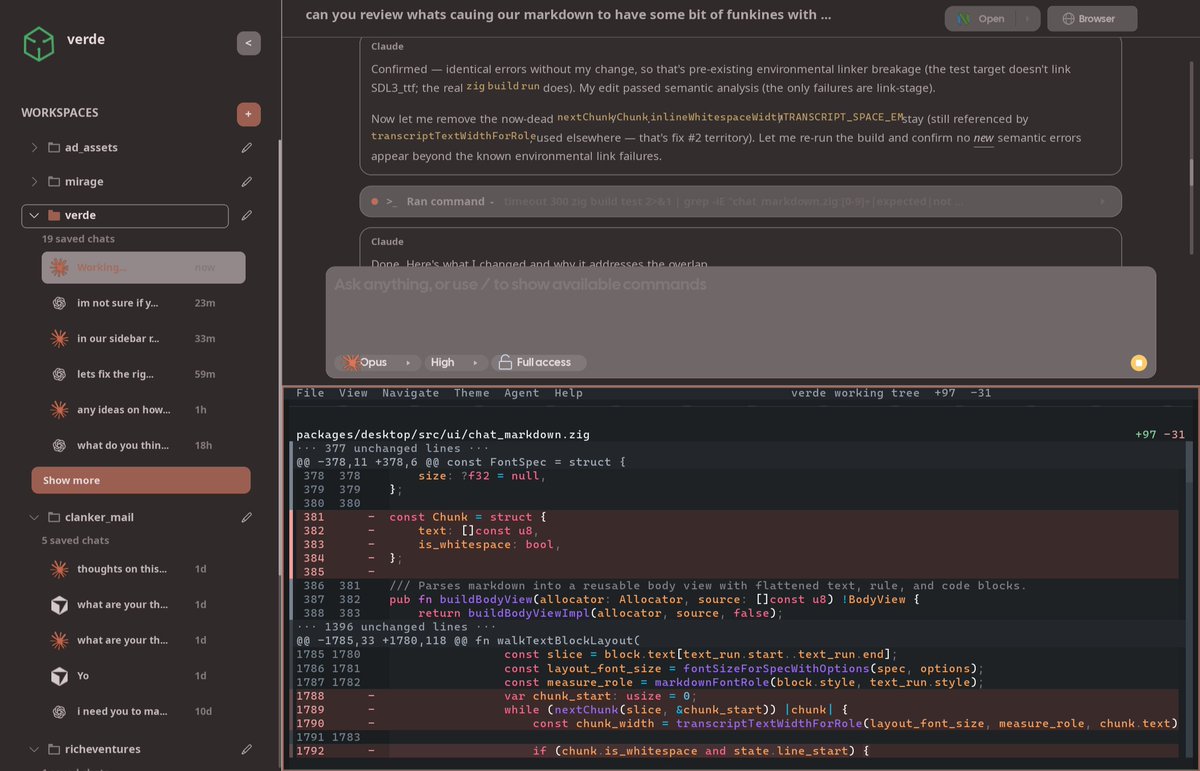Image resolution: width=1200 pixels, height=771 pixels.
Task: Collapse the verde workspace
Action: pos(34,215)
